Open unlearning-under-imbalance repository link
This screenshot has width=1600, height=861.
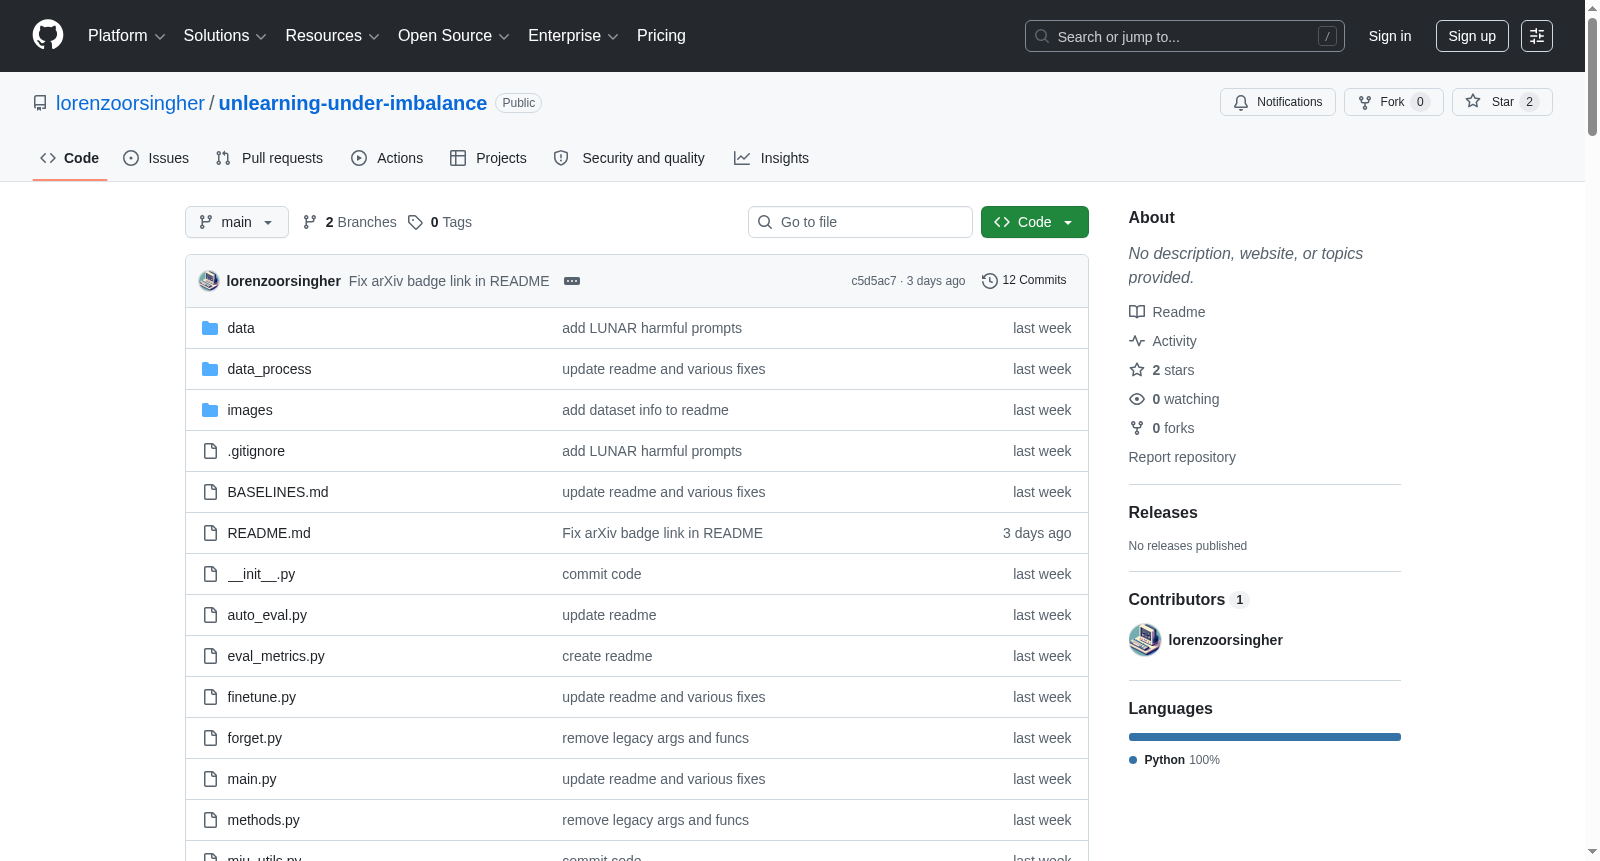[x=353, y=103]
